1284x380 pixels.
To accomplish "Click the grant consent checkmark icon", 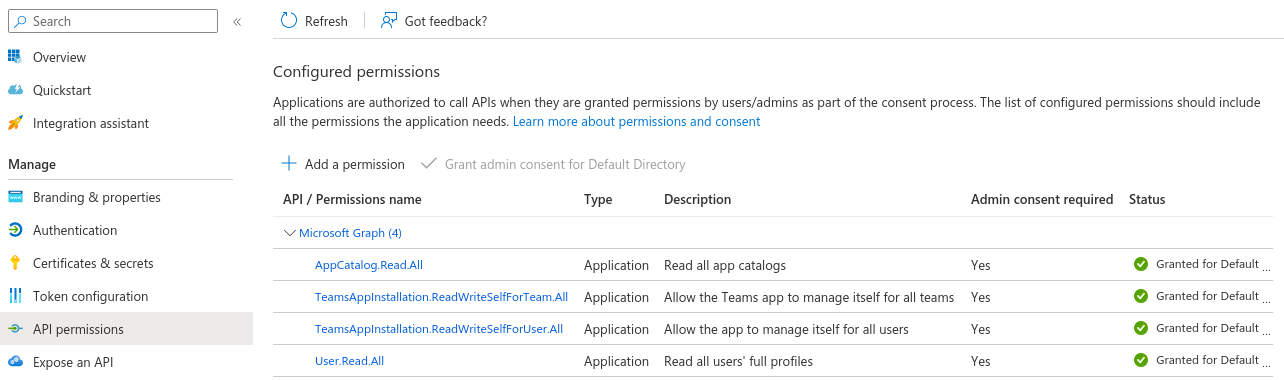I will 429,163.
